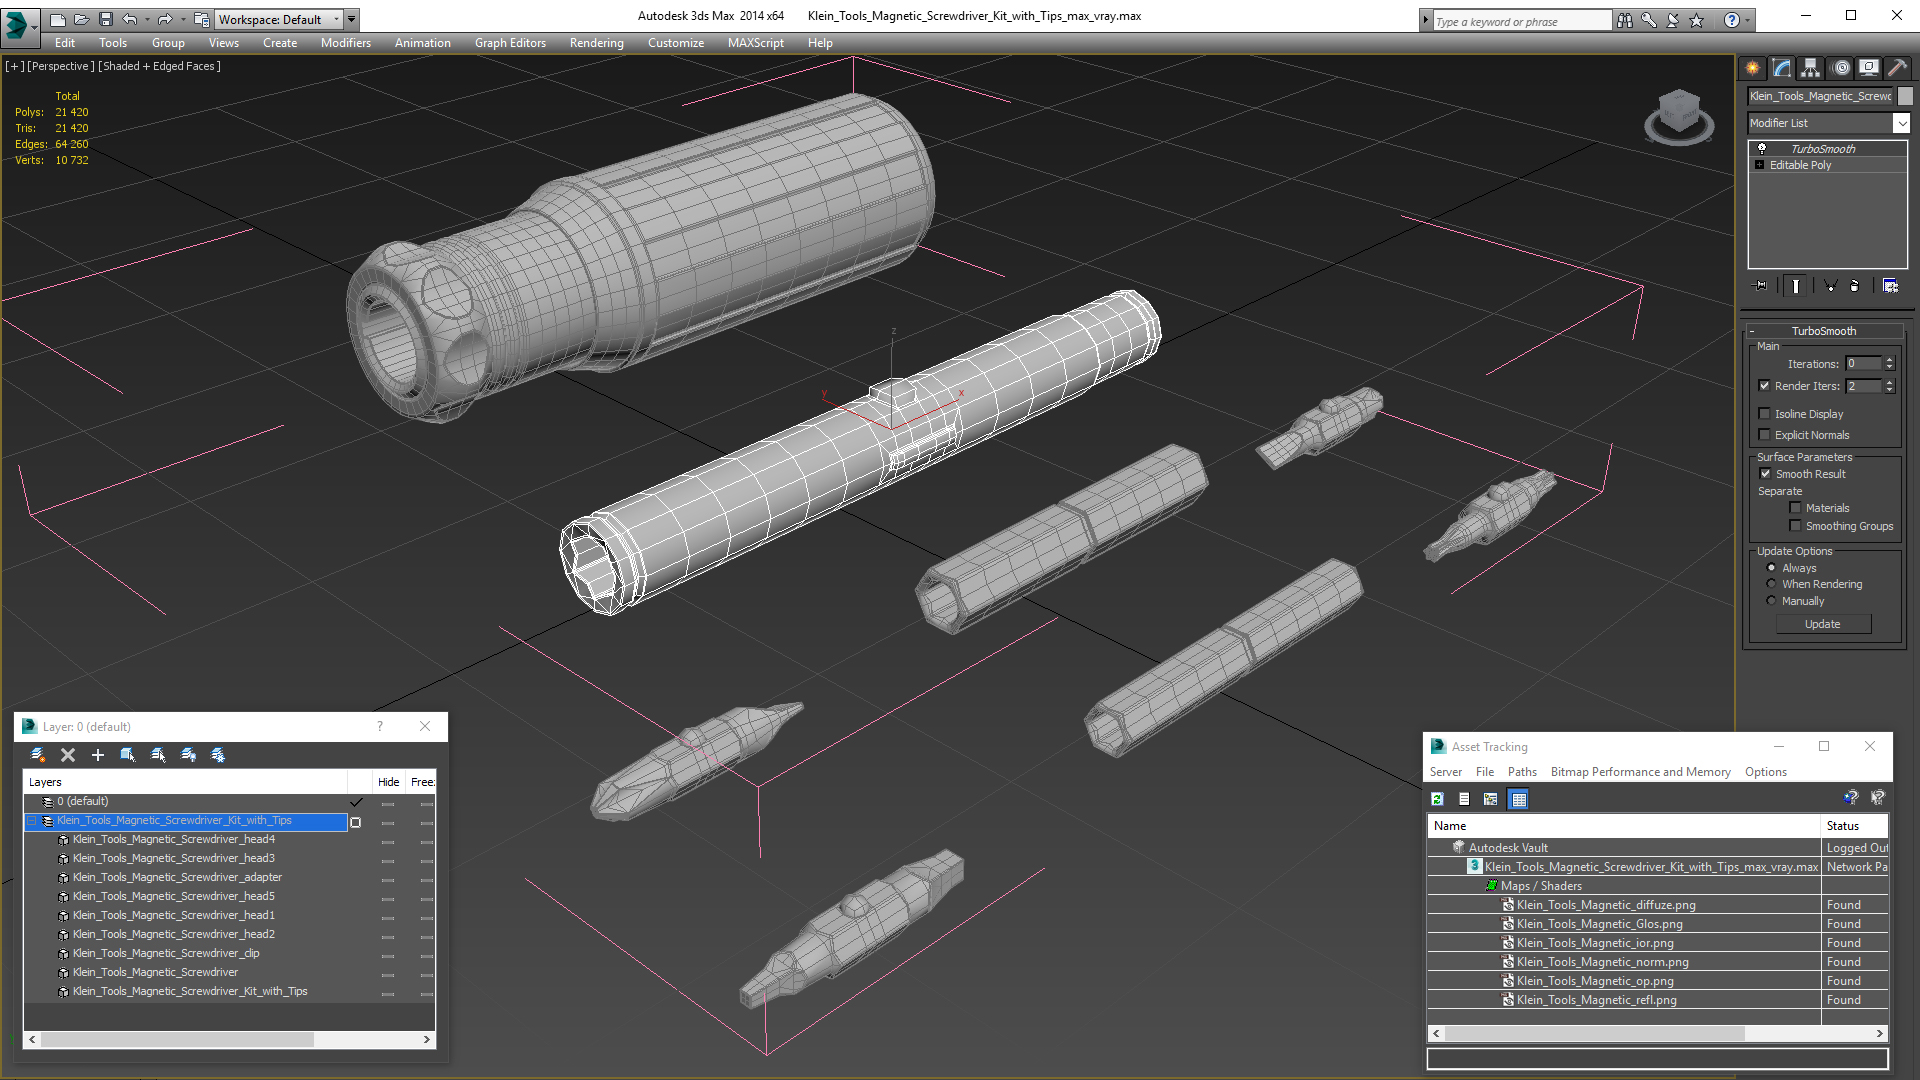Open Bitmap Performance and Memory menu
The width and height of the screenshot is (1920, 1080).
tap(1640, 772)
